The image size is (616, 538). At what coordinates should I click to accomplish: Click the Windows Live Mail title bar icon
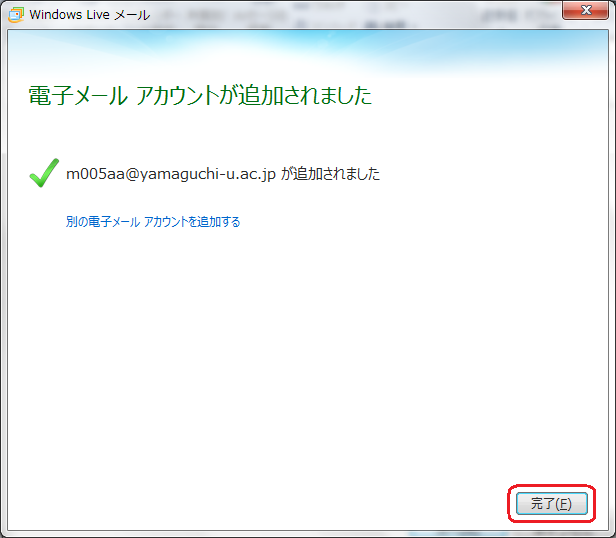point(16,15)
